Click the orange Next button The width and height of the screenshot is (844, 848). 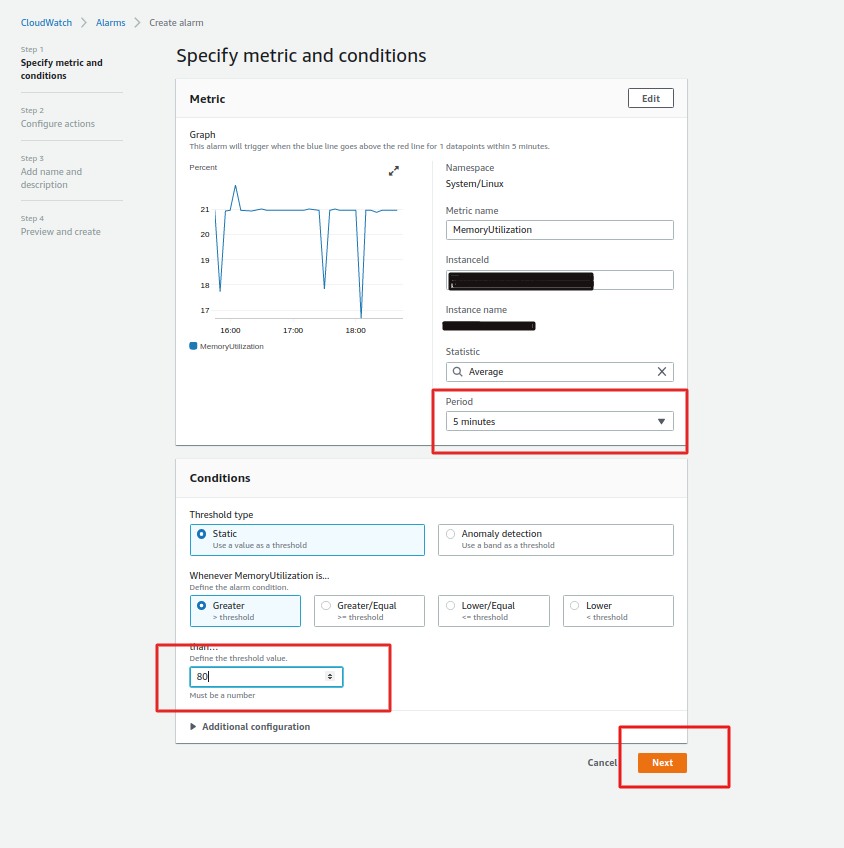point(662,763)
